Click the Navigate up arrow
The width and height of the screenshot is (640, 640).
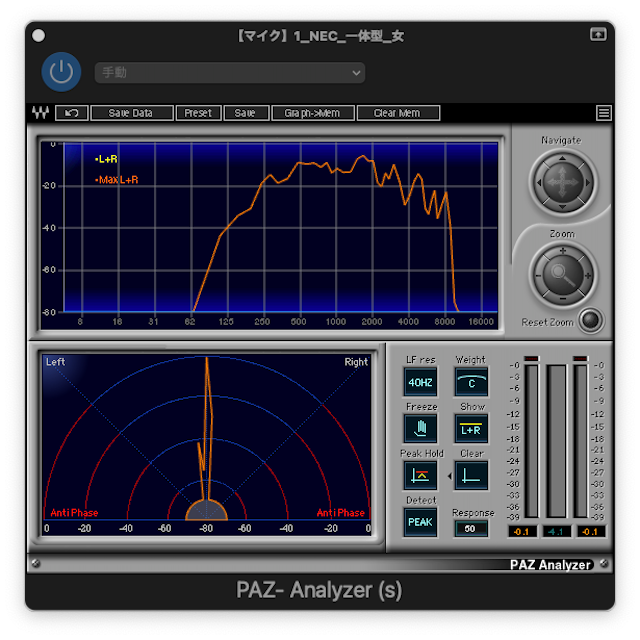[x=562, y=158]
